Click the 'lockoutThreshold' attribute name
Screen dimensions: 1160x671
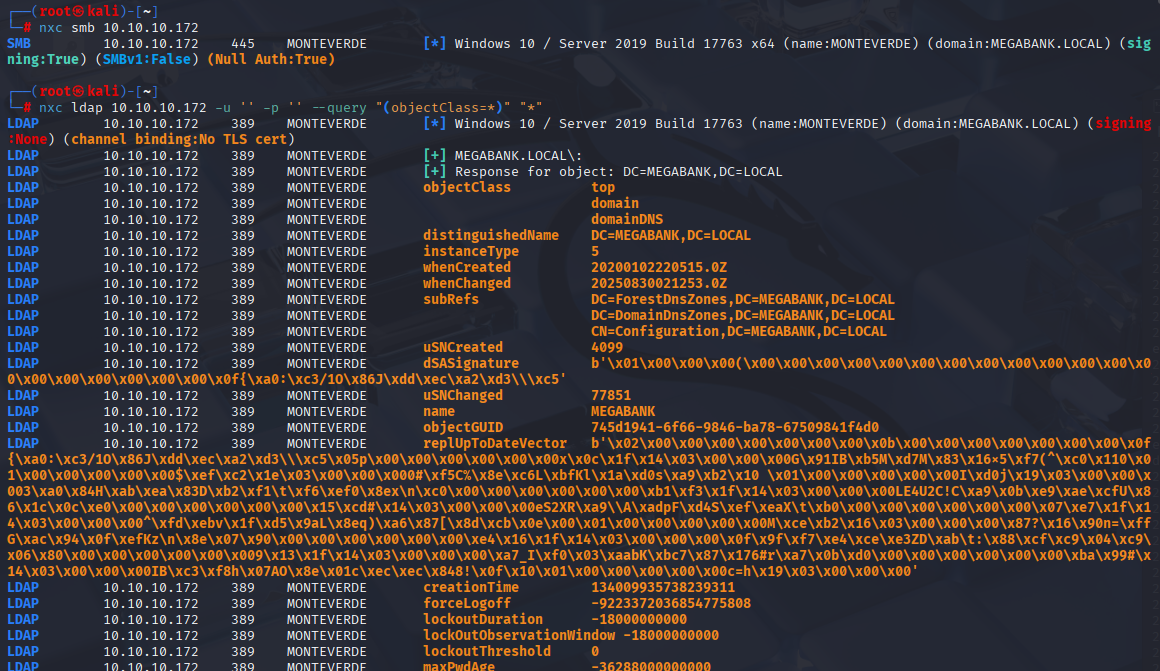(487, 652)
